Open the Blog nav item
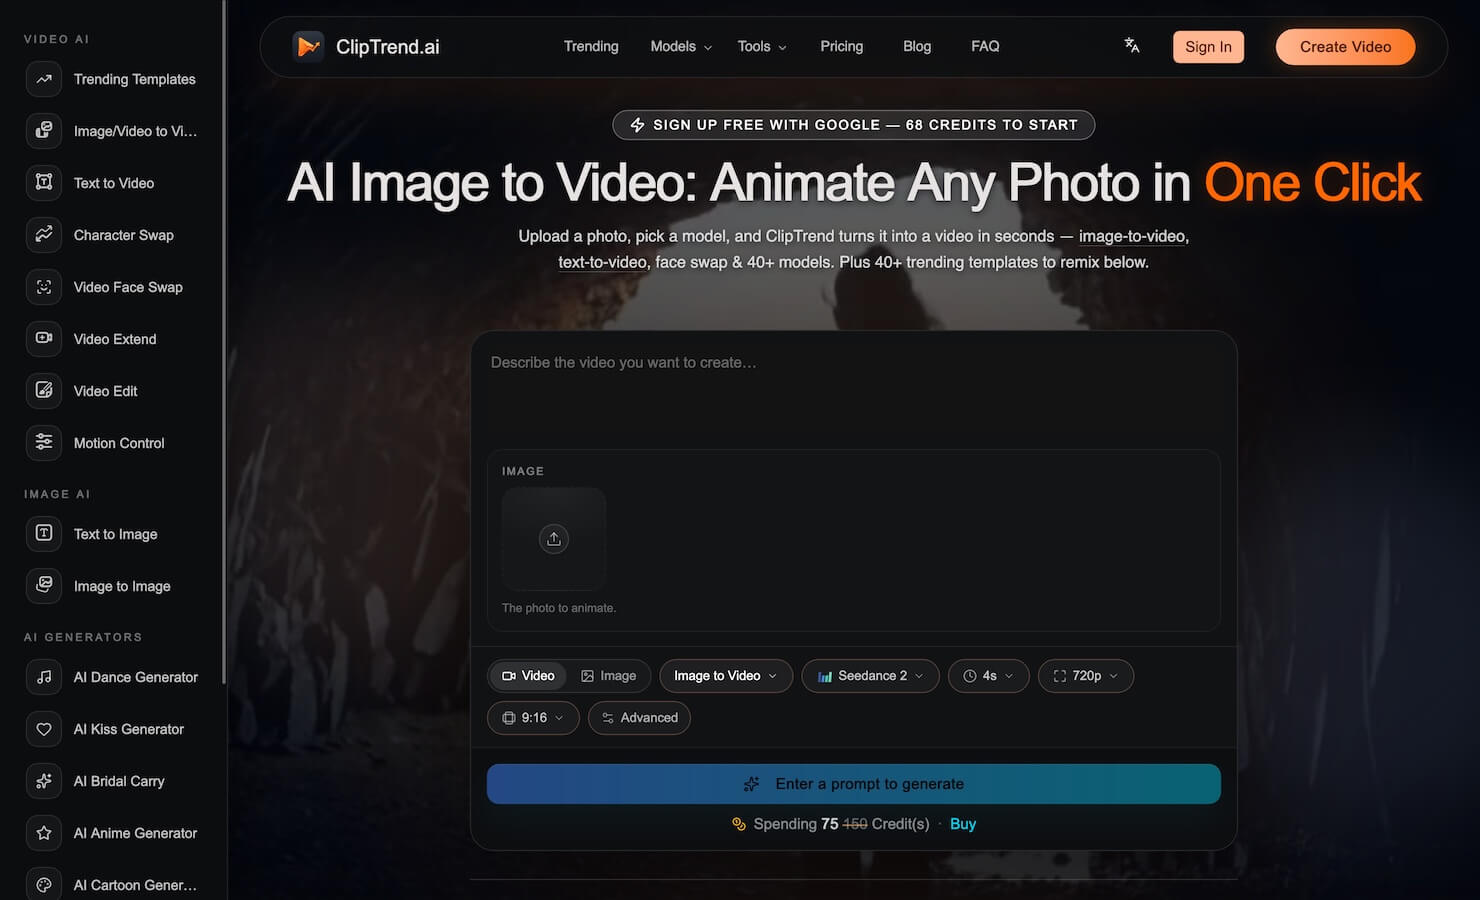 [917, 46]
